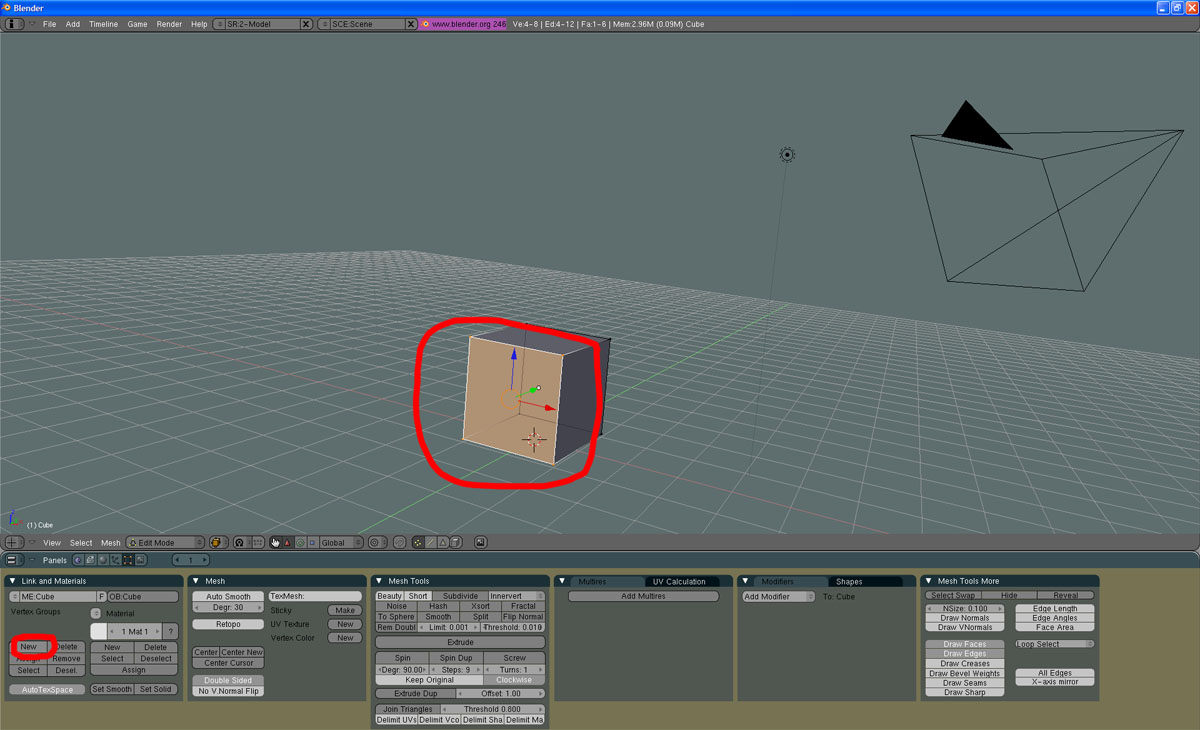Collapse the Mesh Tools More panel
Screen dimensions: 1200x730
(928, 581)
